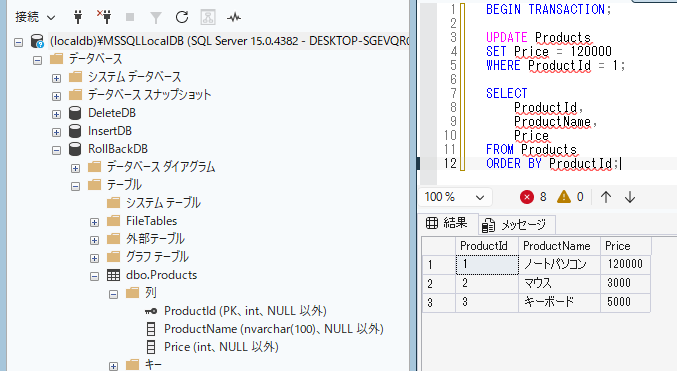Click the yellow warning count icon
This screenshot has width=677, height=371.
coord(564,197)
